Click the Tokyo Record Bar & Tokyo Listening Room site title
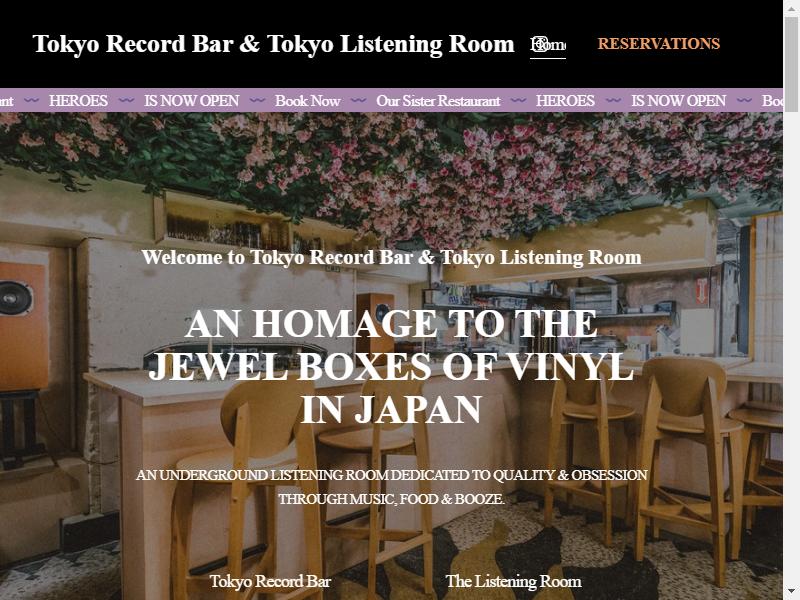This screenshot has width=800, height=600. click(273, 44)
